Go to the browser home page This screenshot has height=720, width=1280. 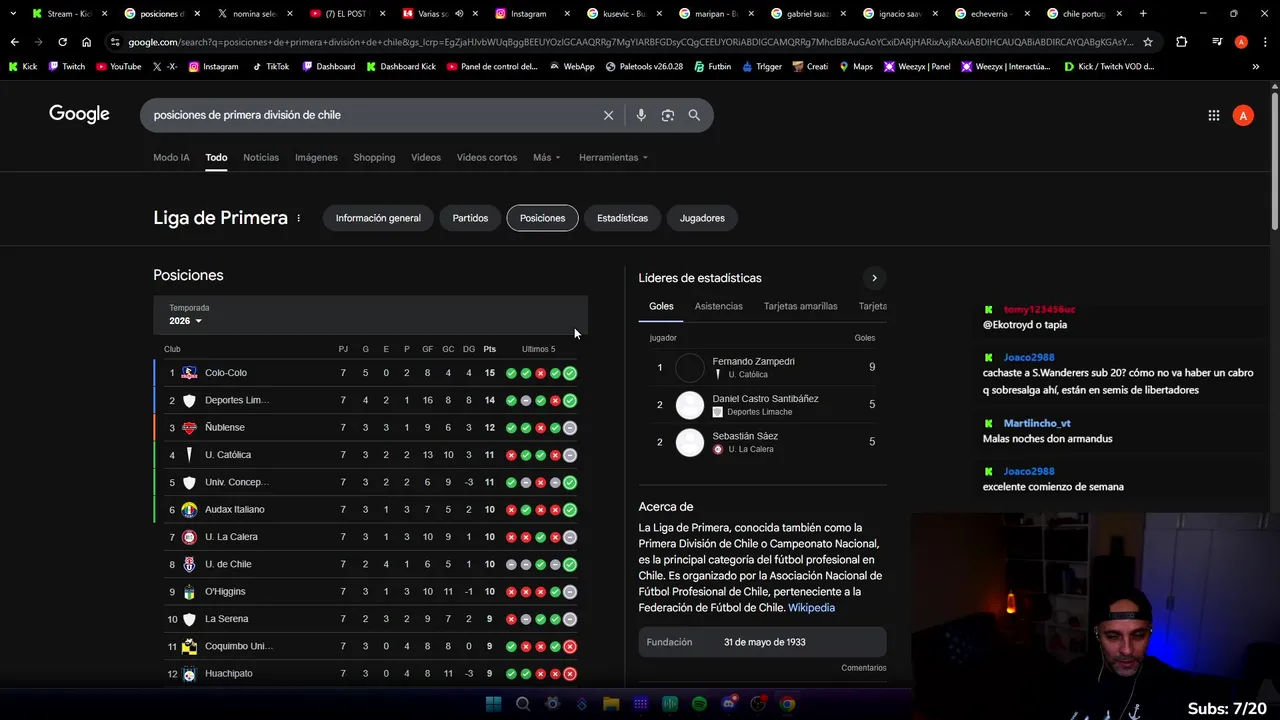click(87, 42)
